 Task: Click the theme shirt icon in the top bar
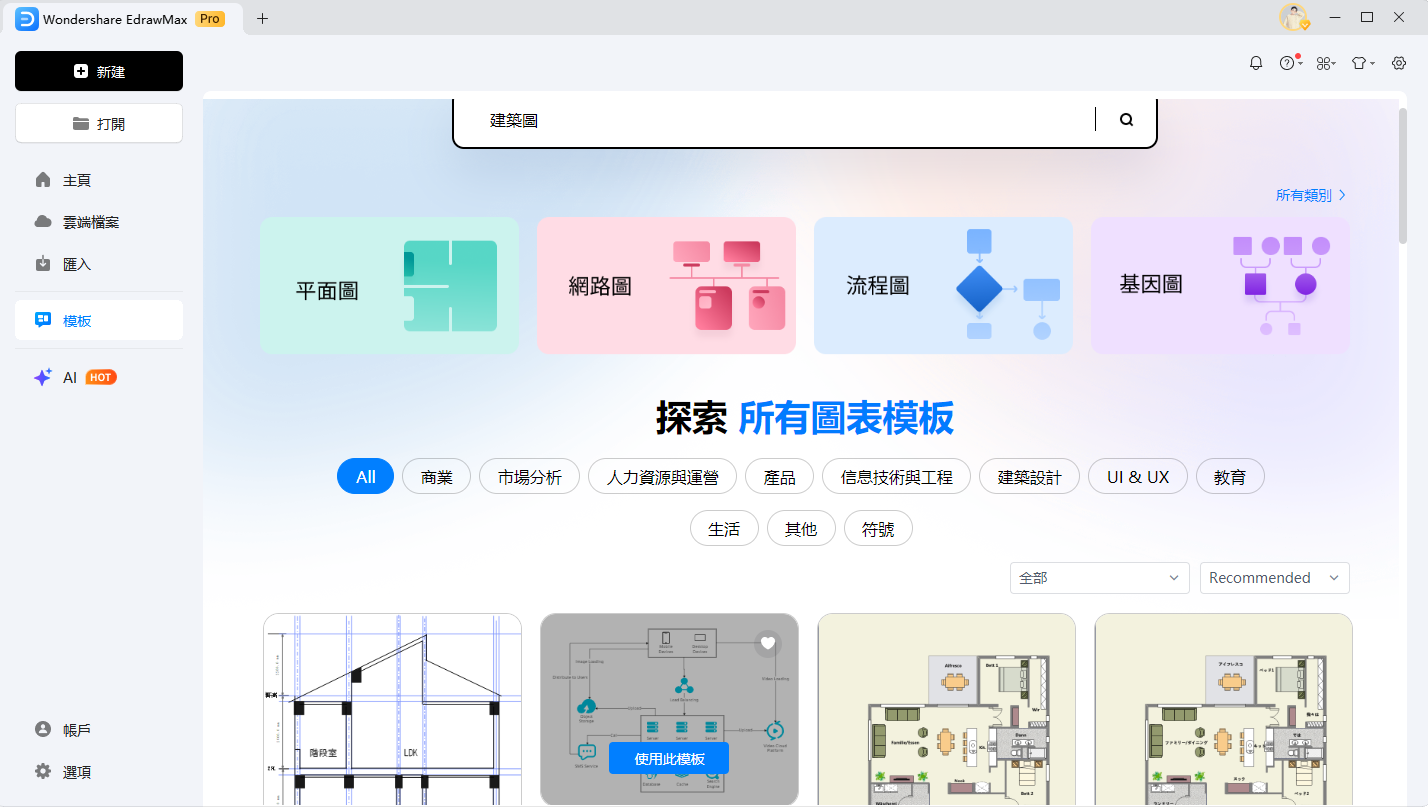[x=1360, y=62]
